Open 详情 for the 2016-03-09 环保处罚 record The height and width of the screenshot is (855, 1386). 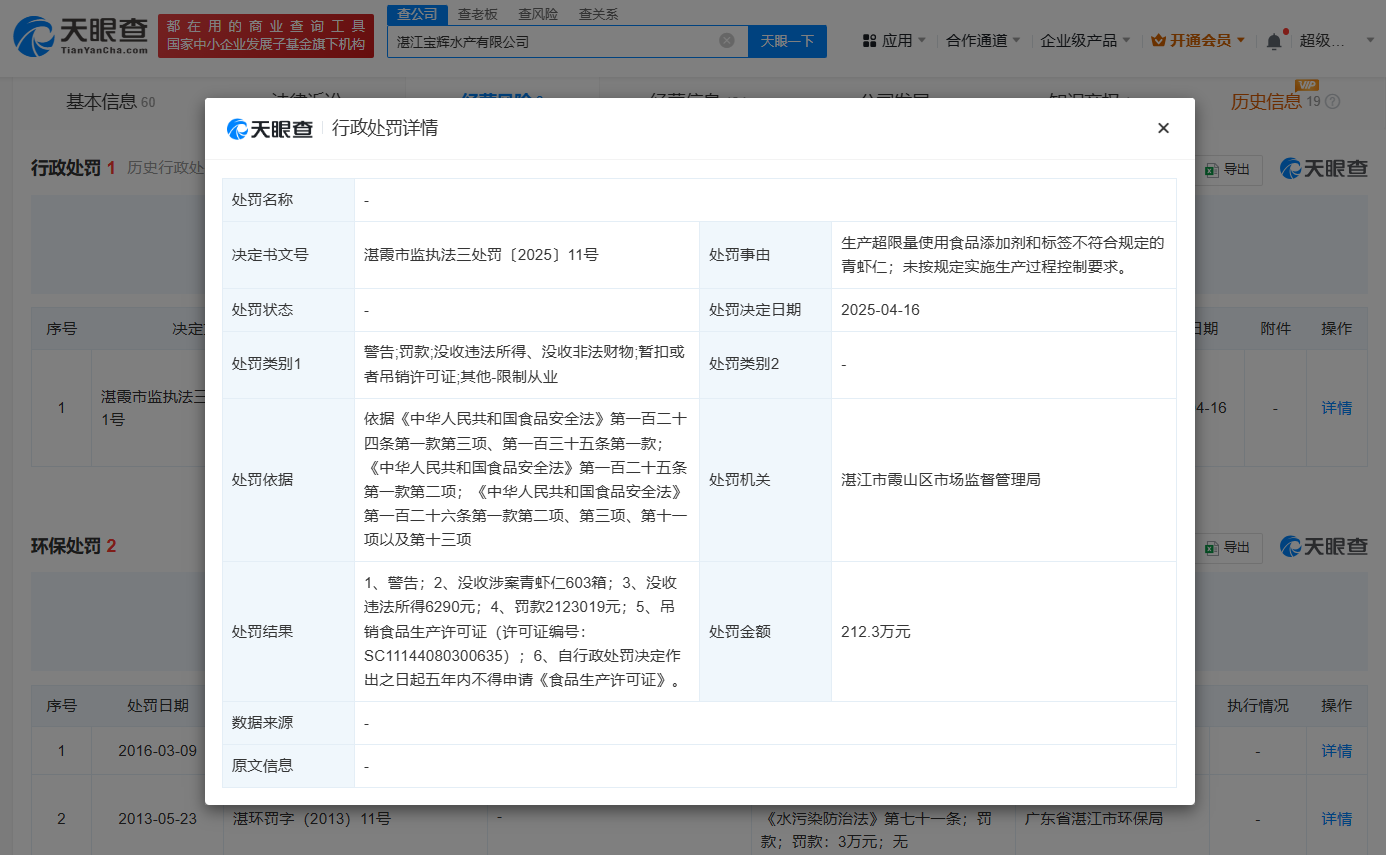coord(1336,751)
